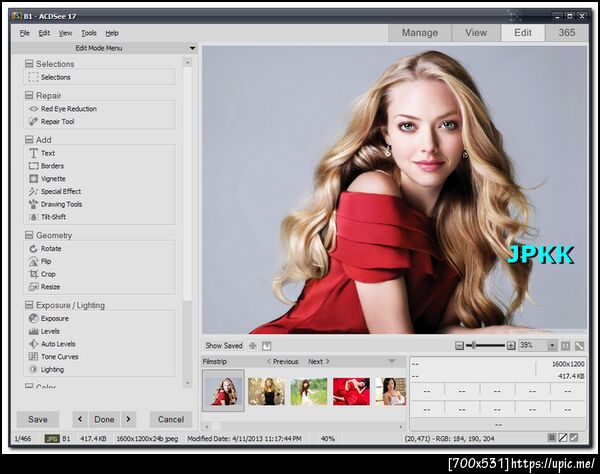Open the Help menu
600x474 pixels.
click(112, 33)
